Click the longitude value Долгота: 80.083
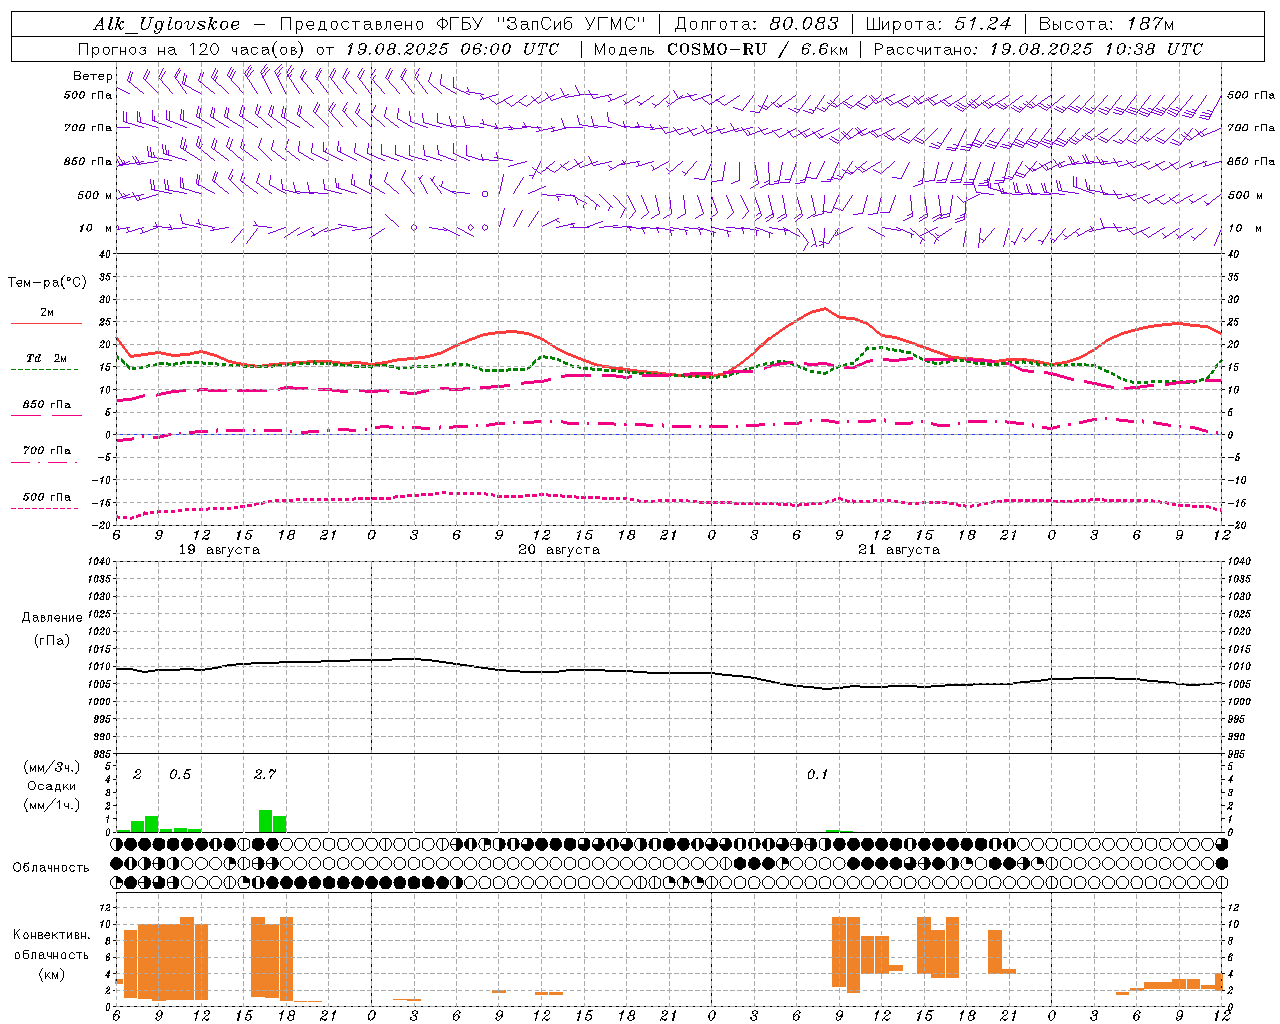The image size is (1280, 1024). (758, 25)
